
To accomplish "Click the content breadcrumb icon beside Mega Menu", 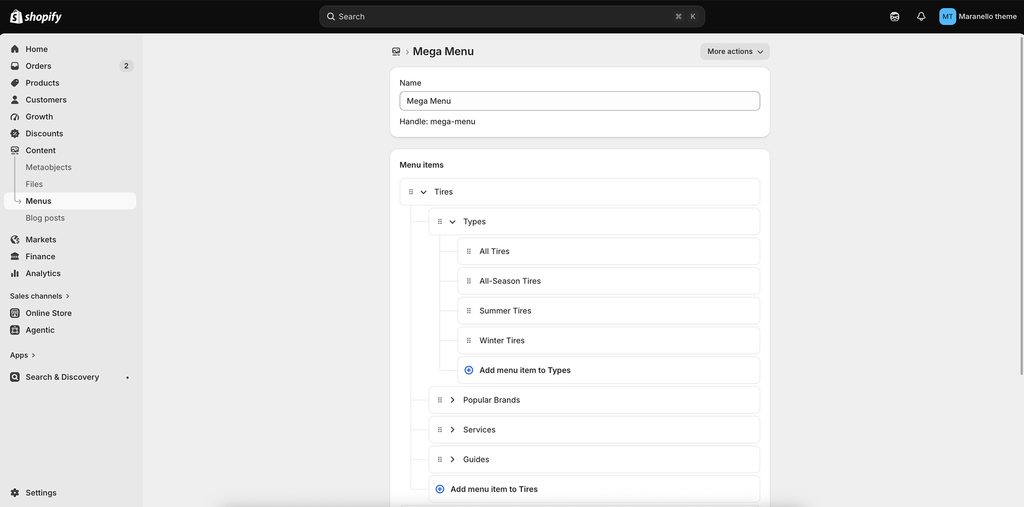I will (396, 51).
